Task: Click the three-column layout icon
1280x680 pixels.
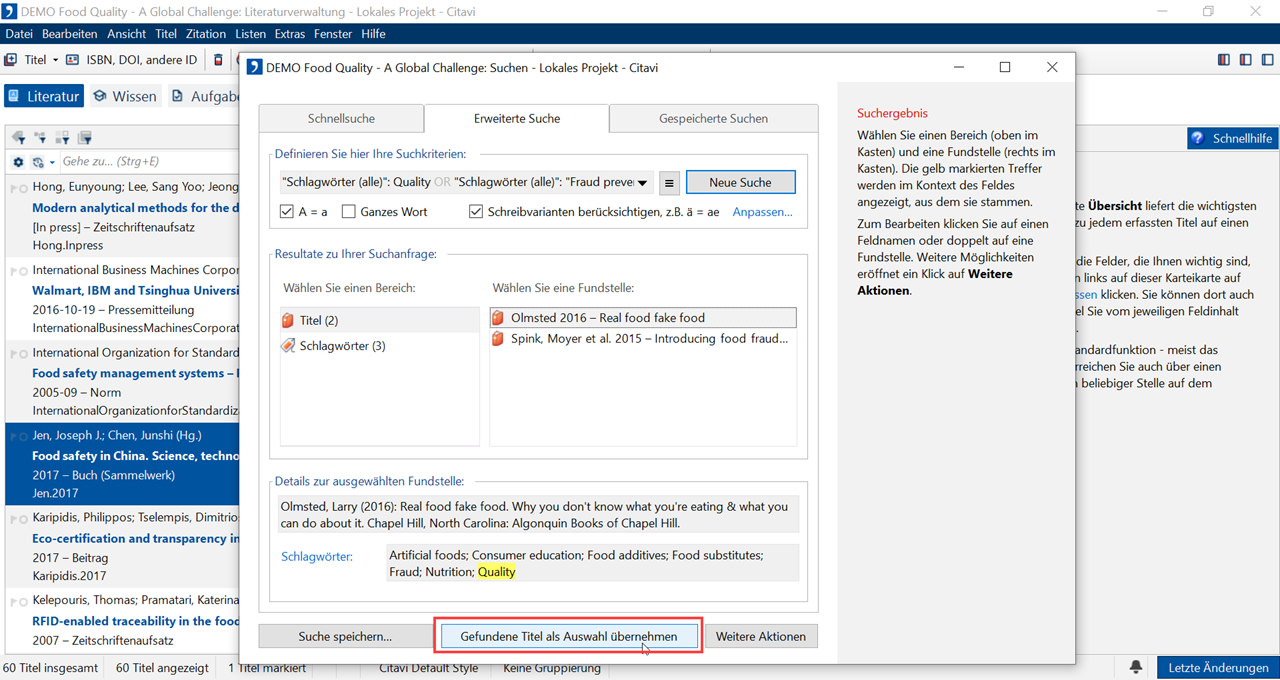Action: tap(1224, 60)
